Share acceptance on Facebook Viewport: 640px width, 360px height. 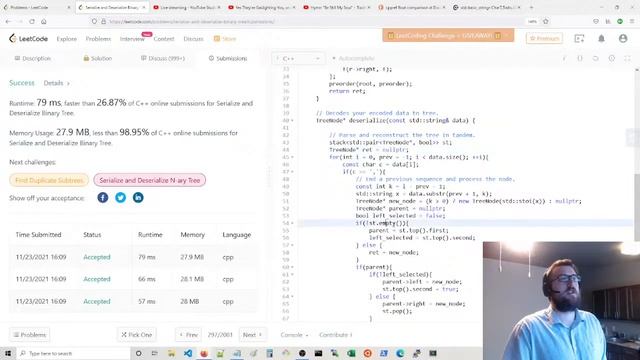102,198
